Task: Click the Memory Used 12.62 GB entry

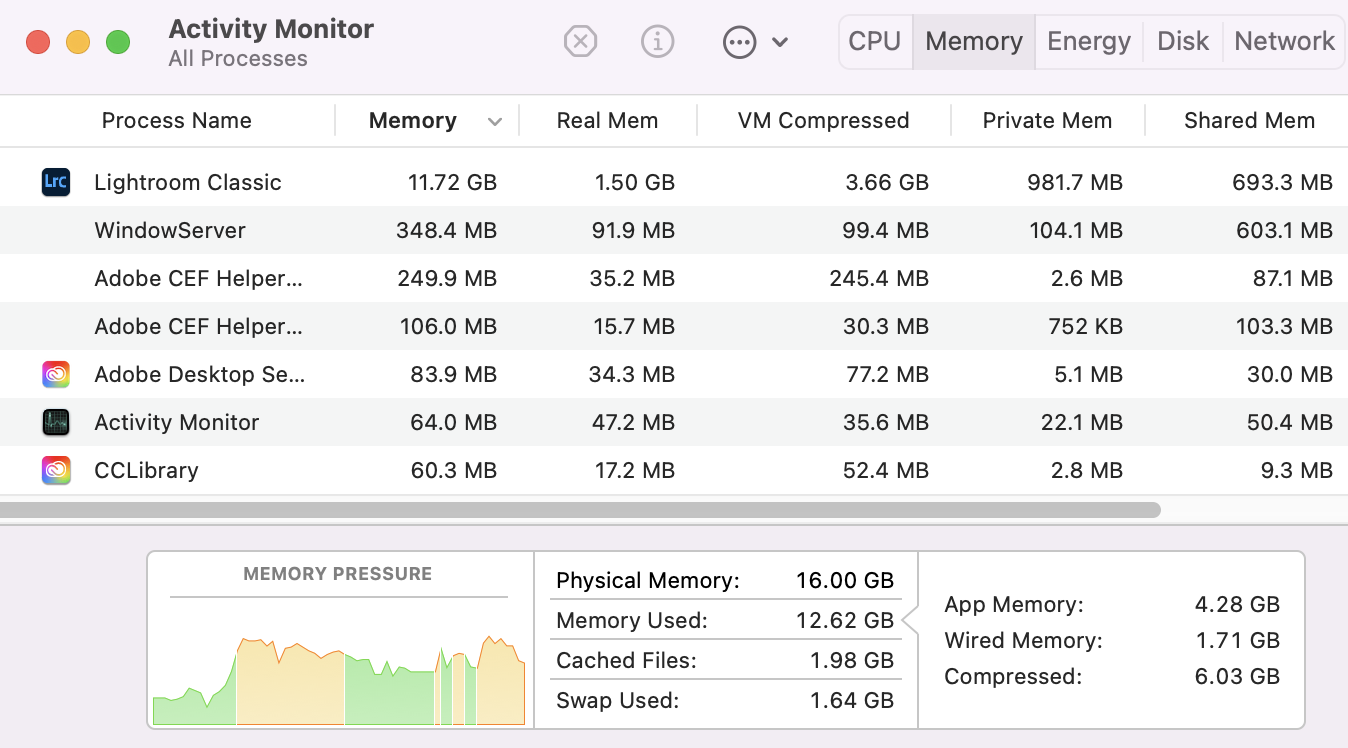Action: click(x=725, y=620)
